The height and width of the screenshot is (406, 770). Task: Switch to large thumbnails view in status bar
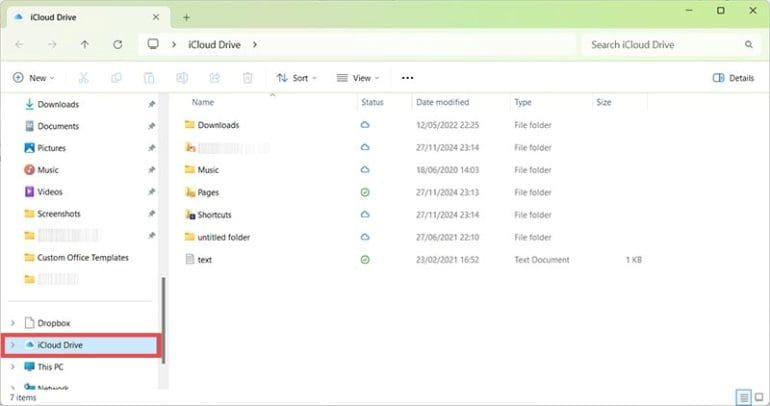coord(757,396)
